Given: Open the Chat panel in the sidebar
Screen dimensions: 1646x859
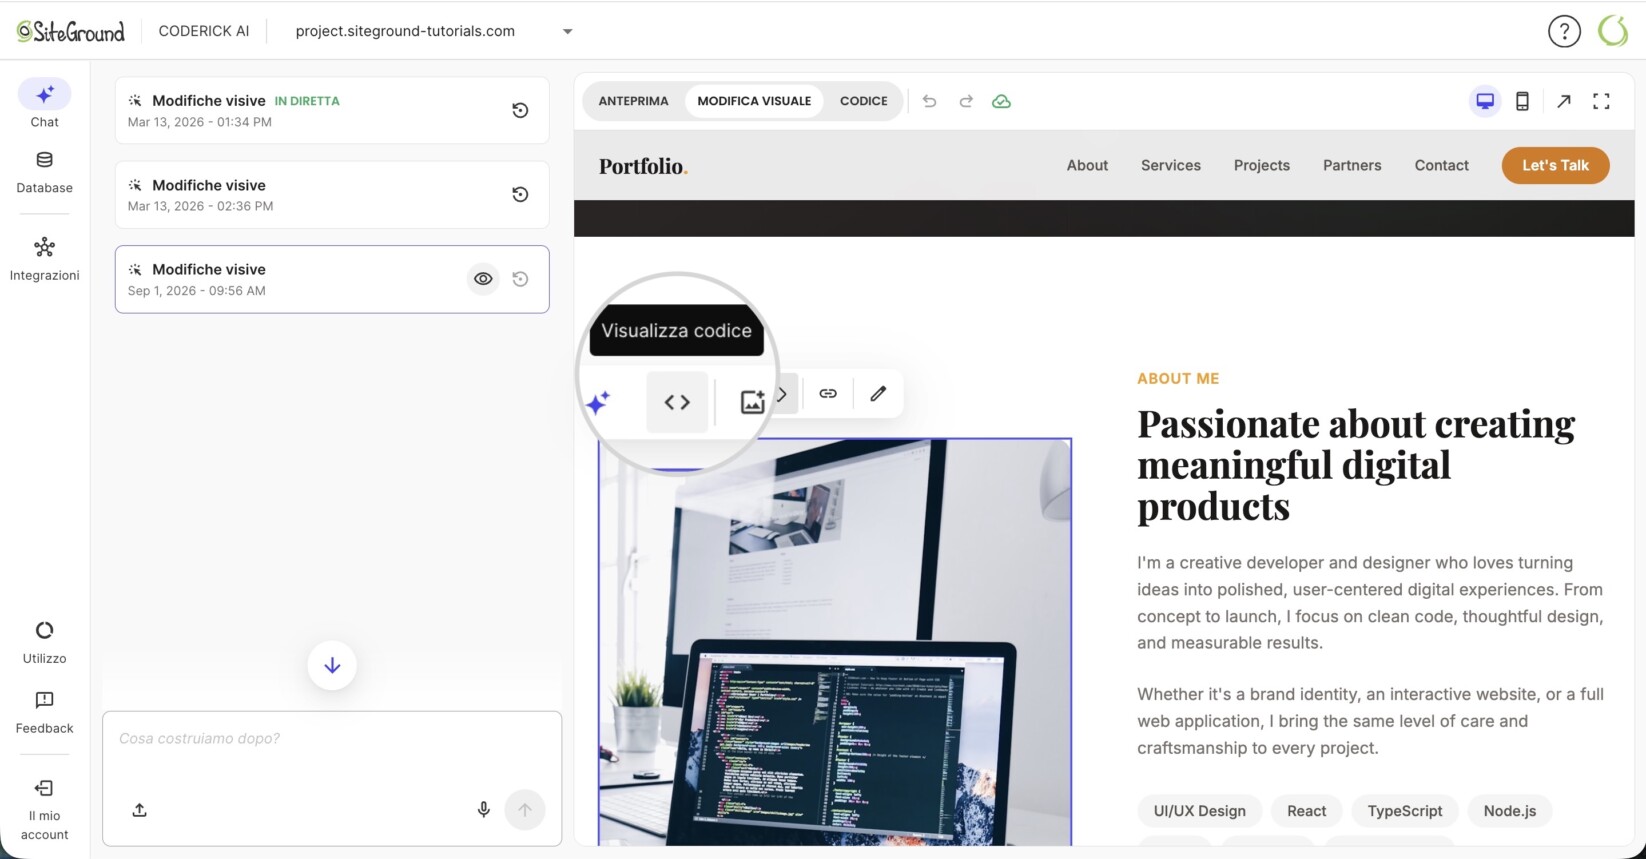Looking at the screenshot, I should point(44,104).
